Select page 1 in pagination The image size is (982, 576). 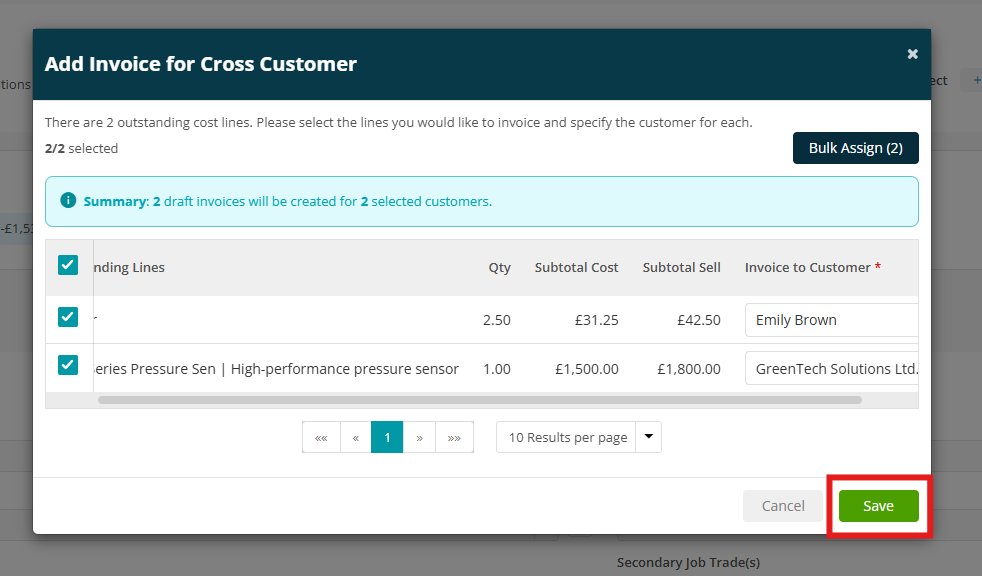(x=387, y=437)
